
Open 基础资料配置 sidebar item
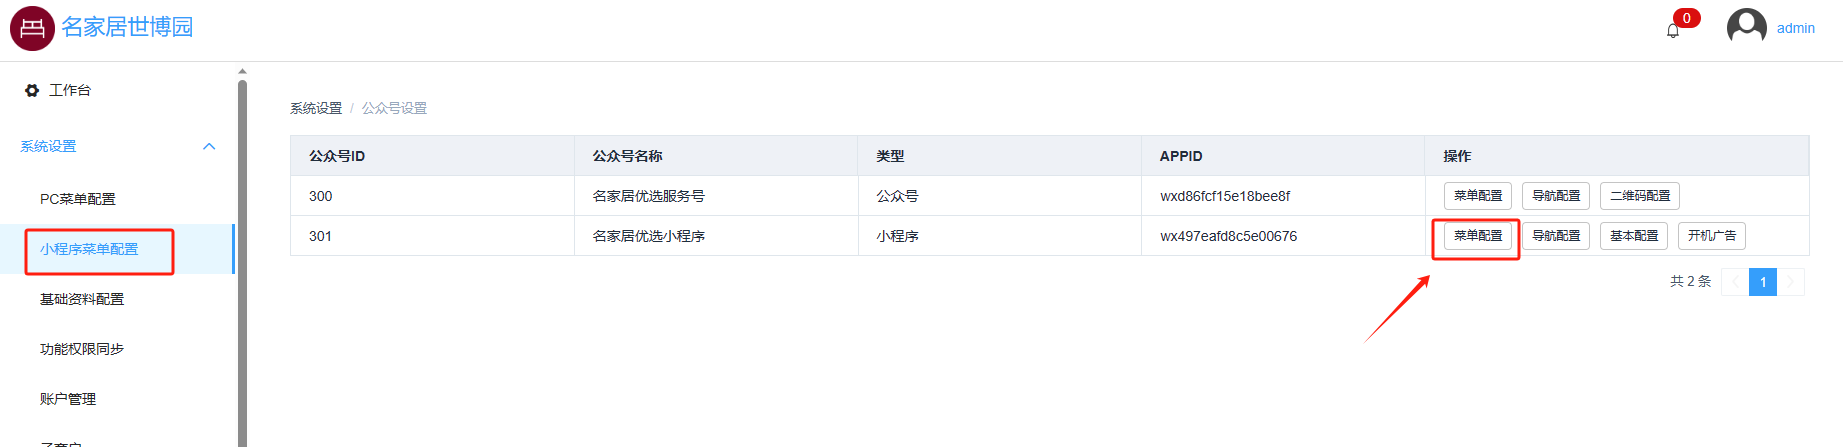tap(82, 299)
